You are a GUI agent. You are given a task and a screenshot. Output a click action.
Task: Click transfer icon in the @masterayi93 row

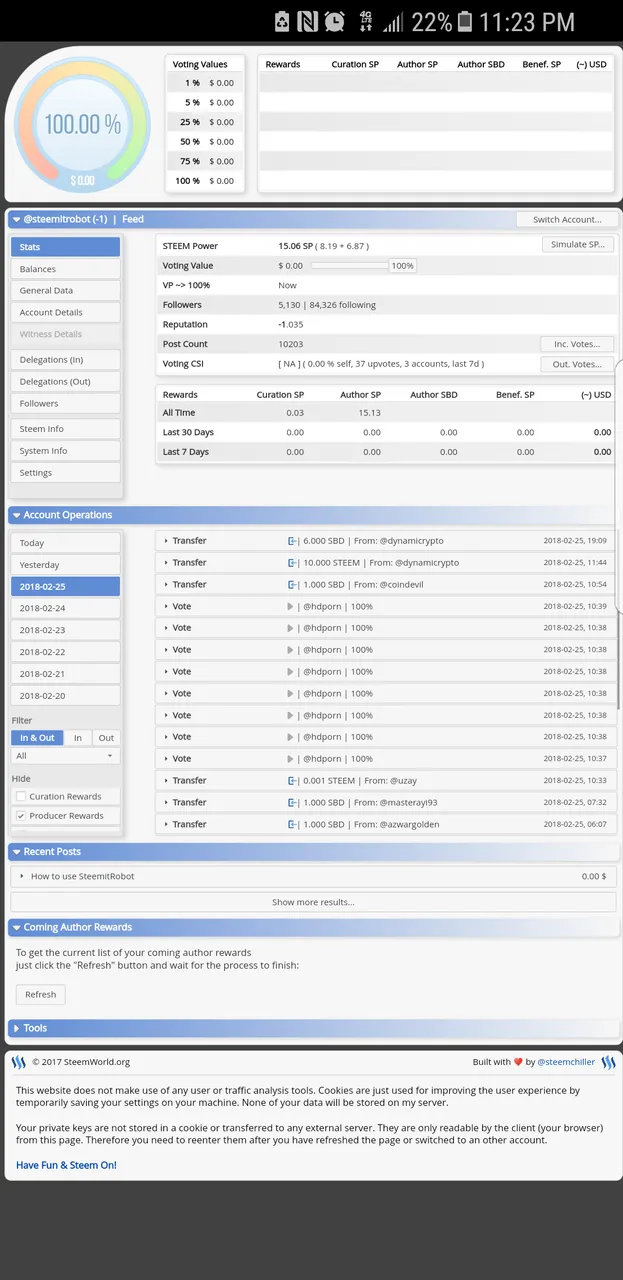(293, 803)
